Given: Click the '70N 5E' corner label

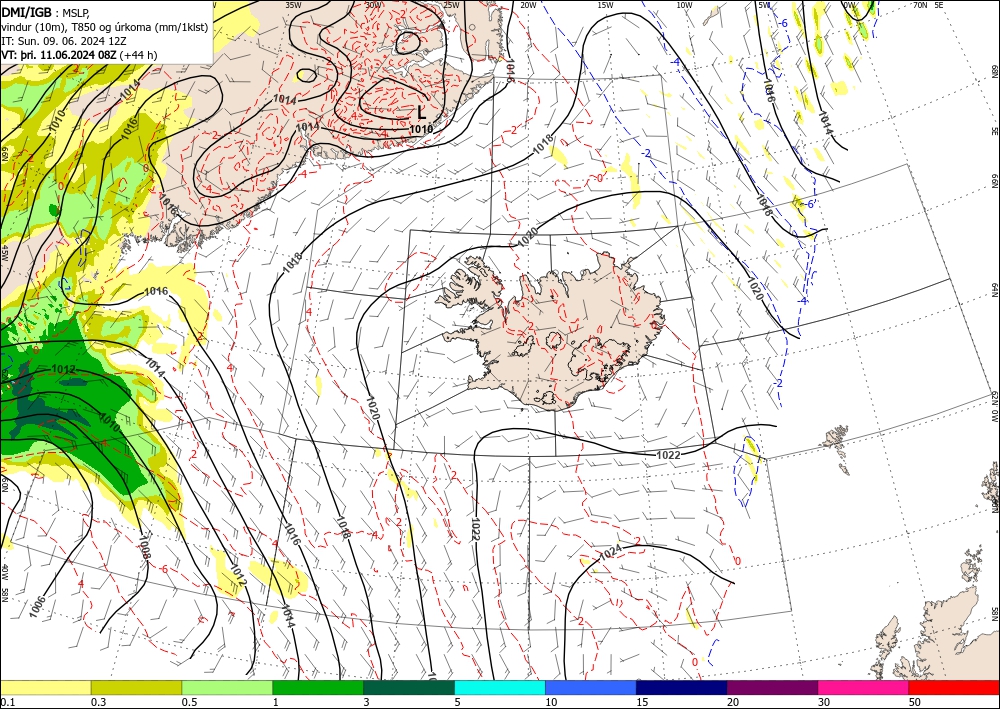Looking at the screenshot, I should tap(928, 5).
